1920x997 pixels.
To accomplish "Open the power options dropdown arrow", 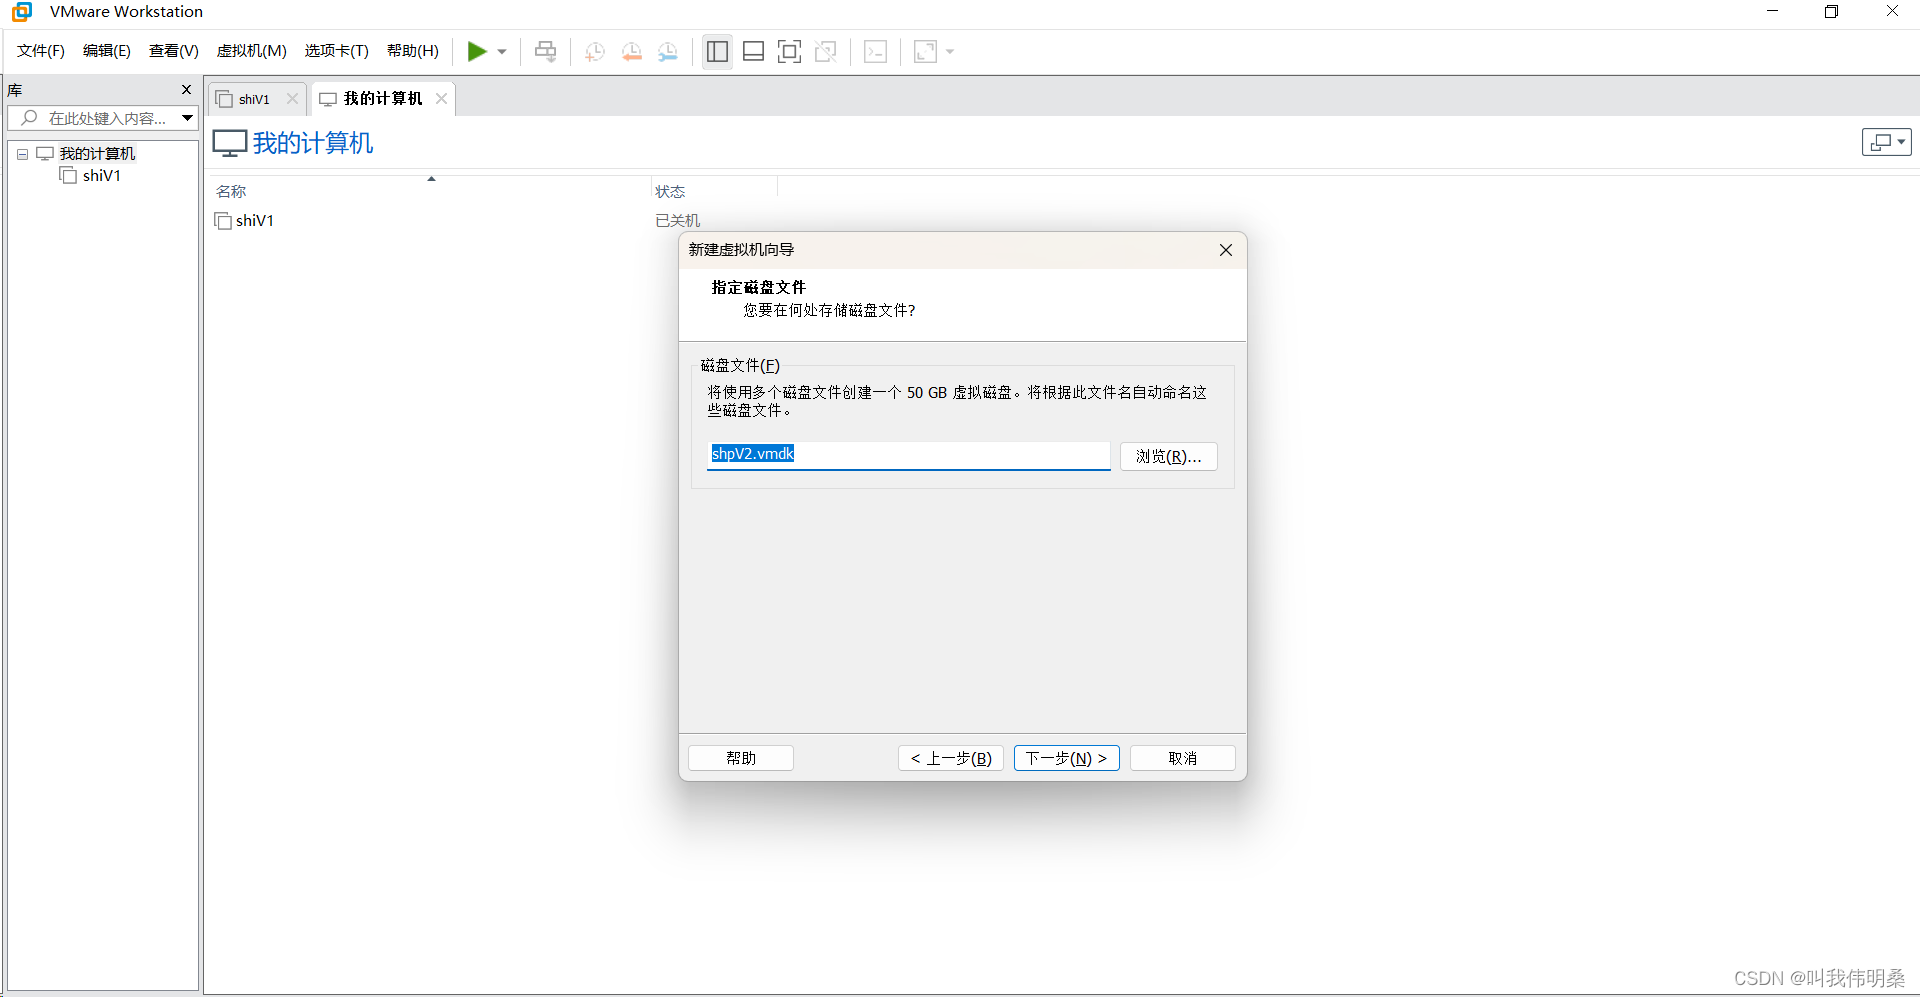I will click(502, 52).
